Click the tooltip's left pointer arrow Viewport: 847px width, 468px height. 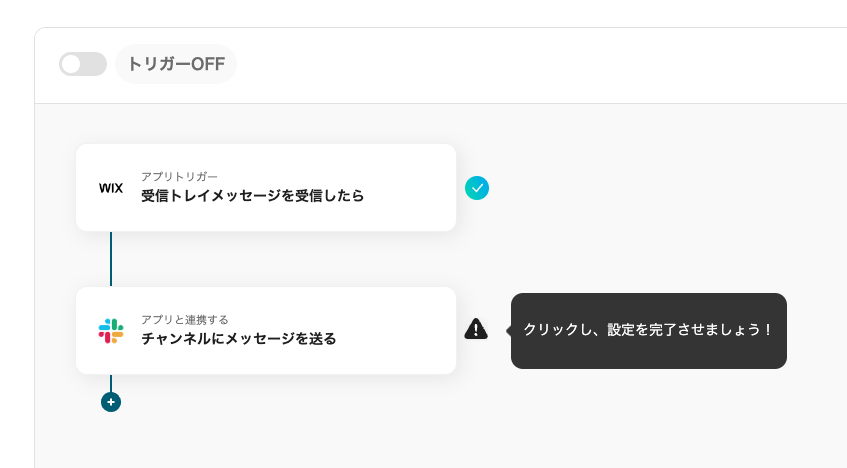click(x=509, y=330)
